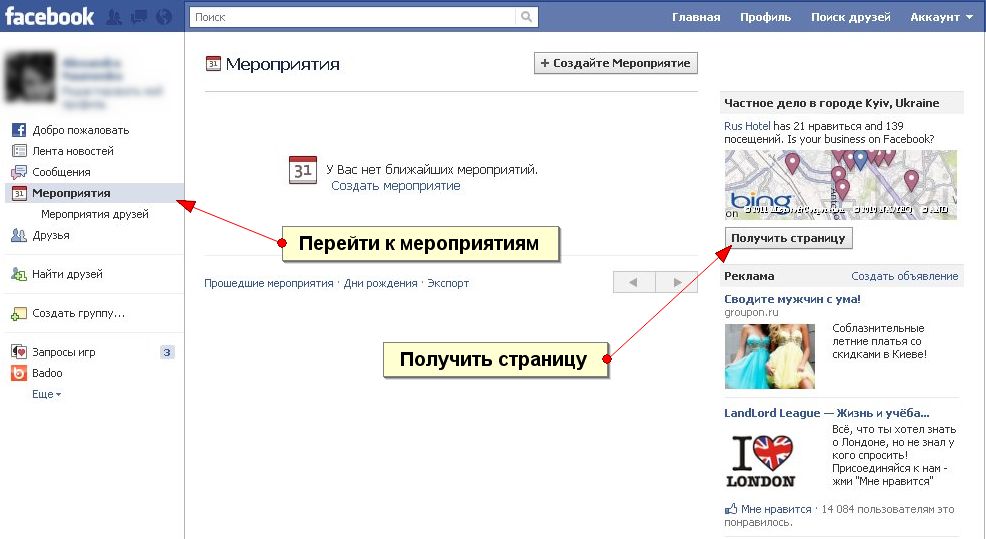Click the Друзья people icon
Viewport: 986px width, 539px height.
point(19,235)
